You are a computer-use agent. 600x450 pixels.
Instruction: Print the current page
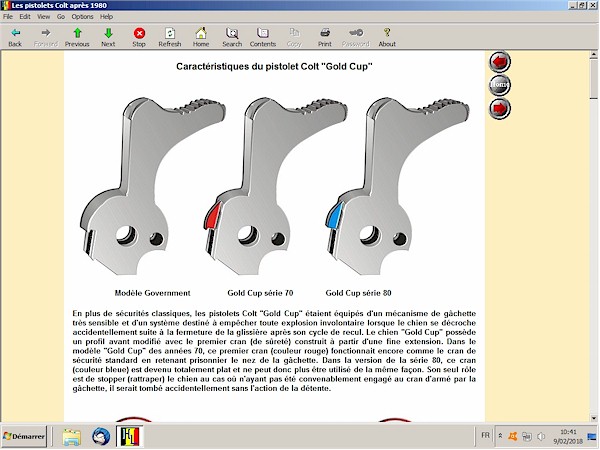tap(325, 37)
